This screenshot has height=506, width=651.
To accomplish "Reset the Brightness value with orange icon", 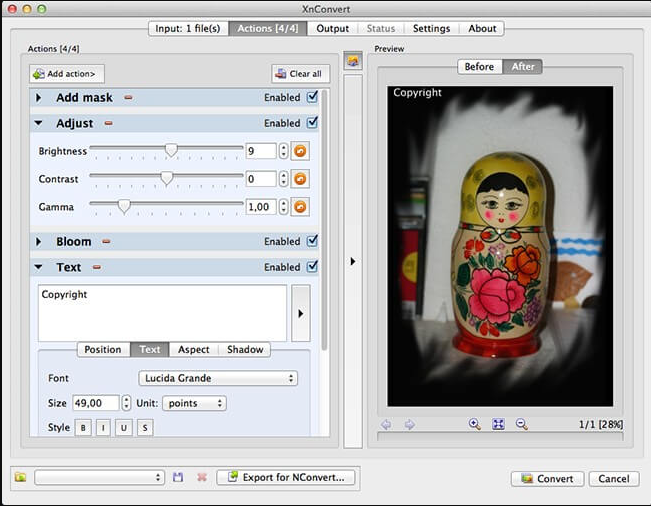I will coord(300,151).
